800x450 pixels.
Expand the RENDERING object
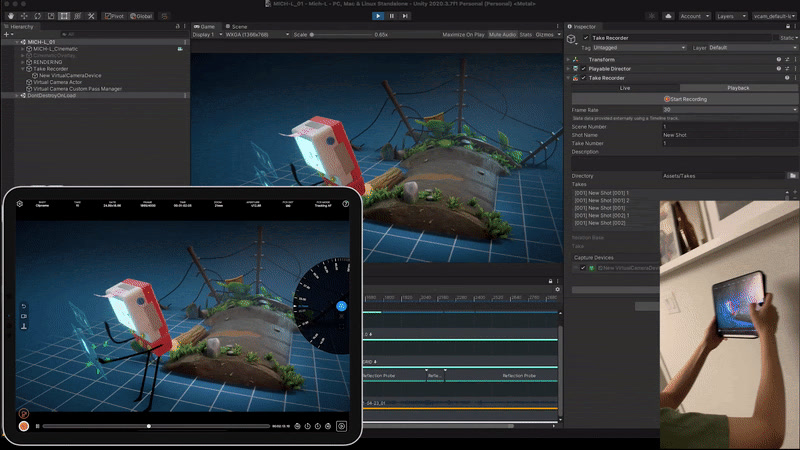pos(22,62)
